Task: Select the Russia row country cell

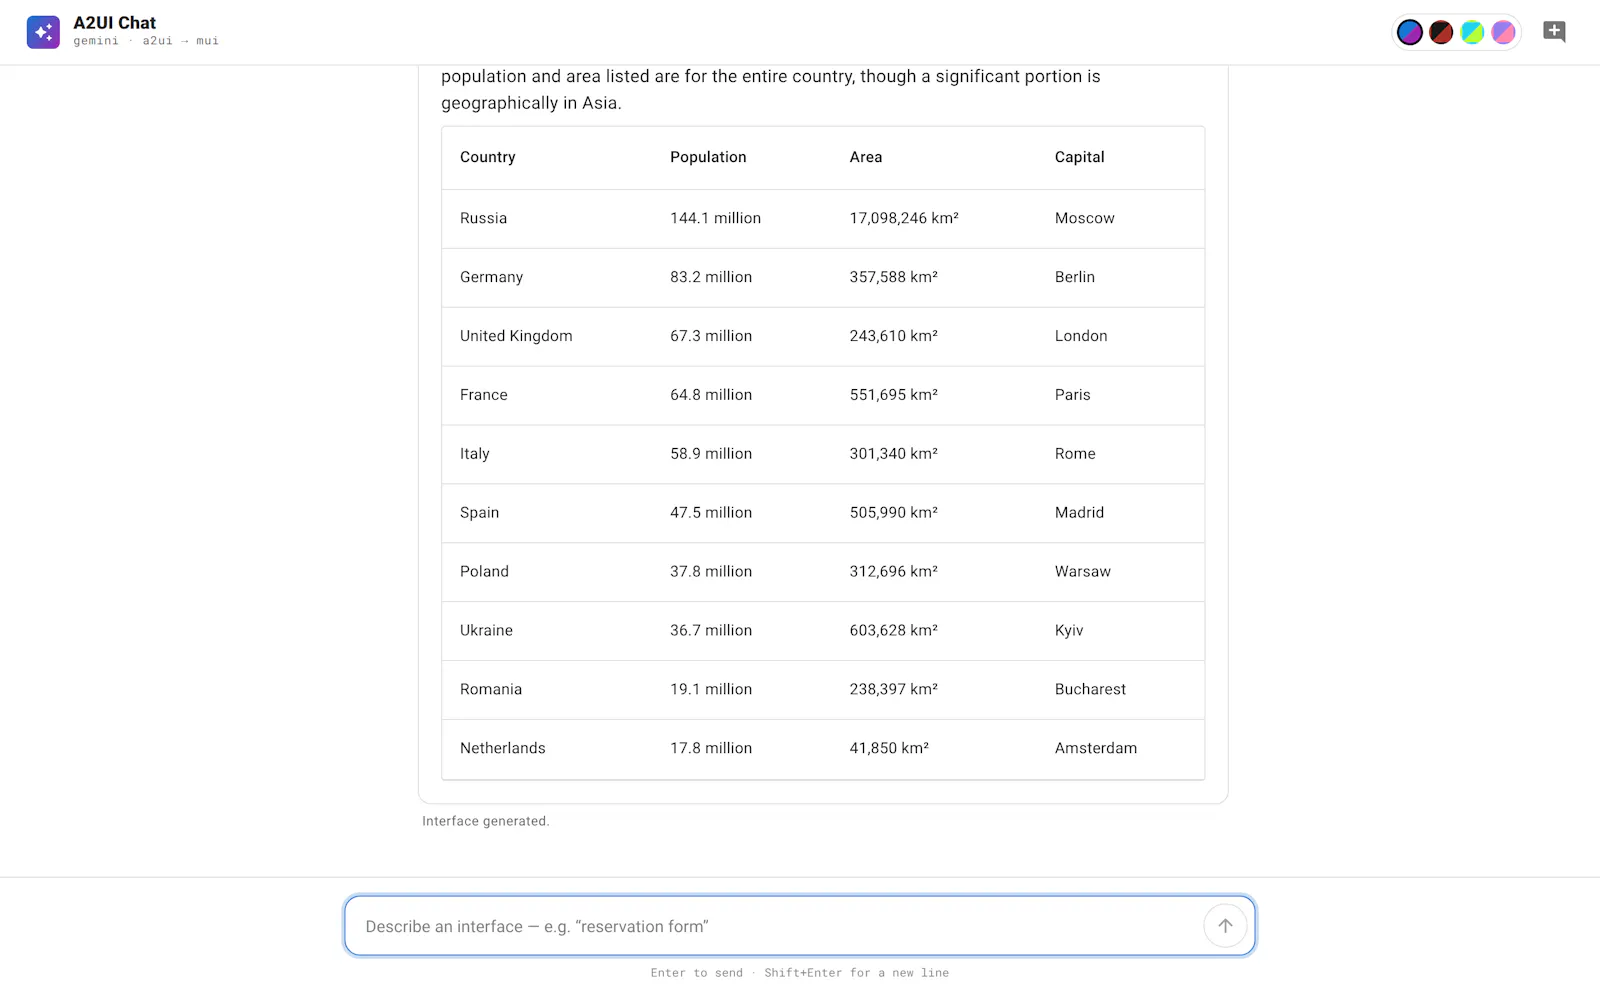Action: pyautogui.click(x=483, y=218)
